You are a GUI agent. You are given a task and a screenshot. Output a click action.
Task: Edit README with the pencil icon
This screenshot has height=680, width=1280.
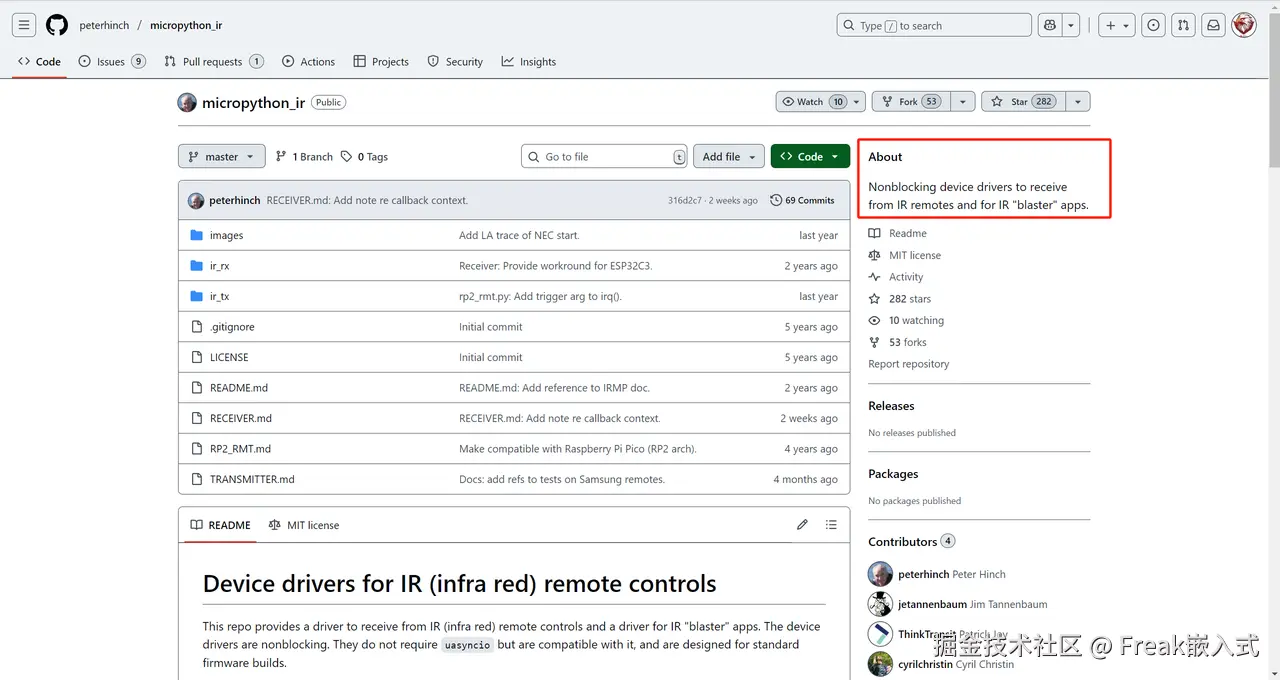coord(802,525)
